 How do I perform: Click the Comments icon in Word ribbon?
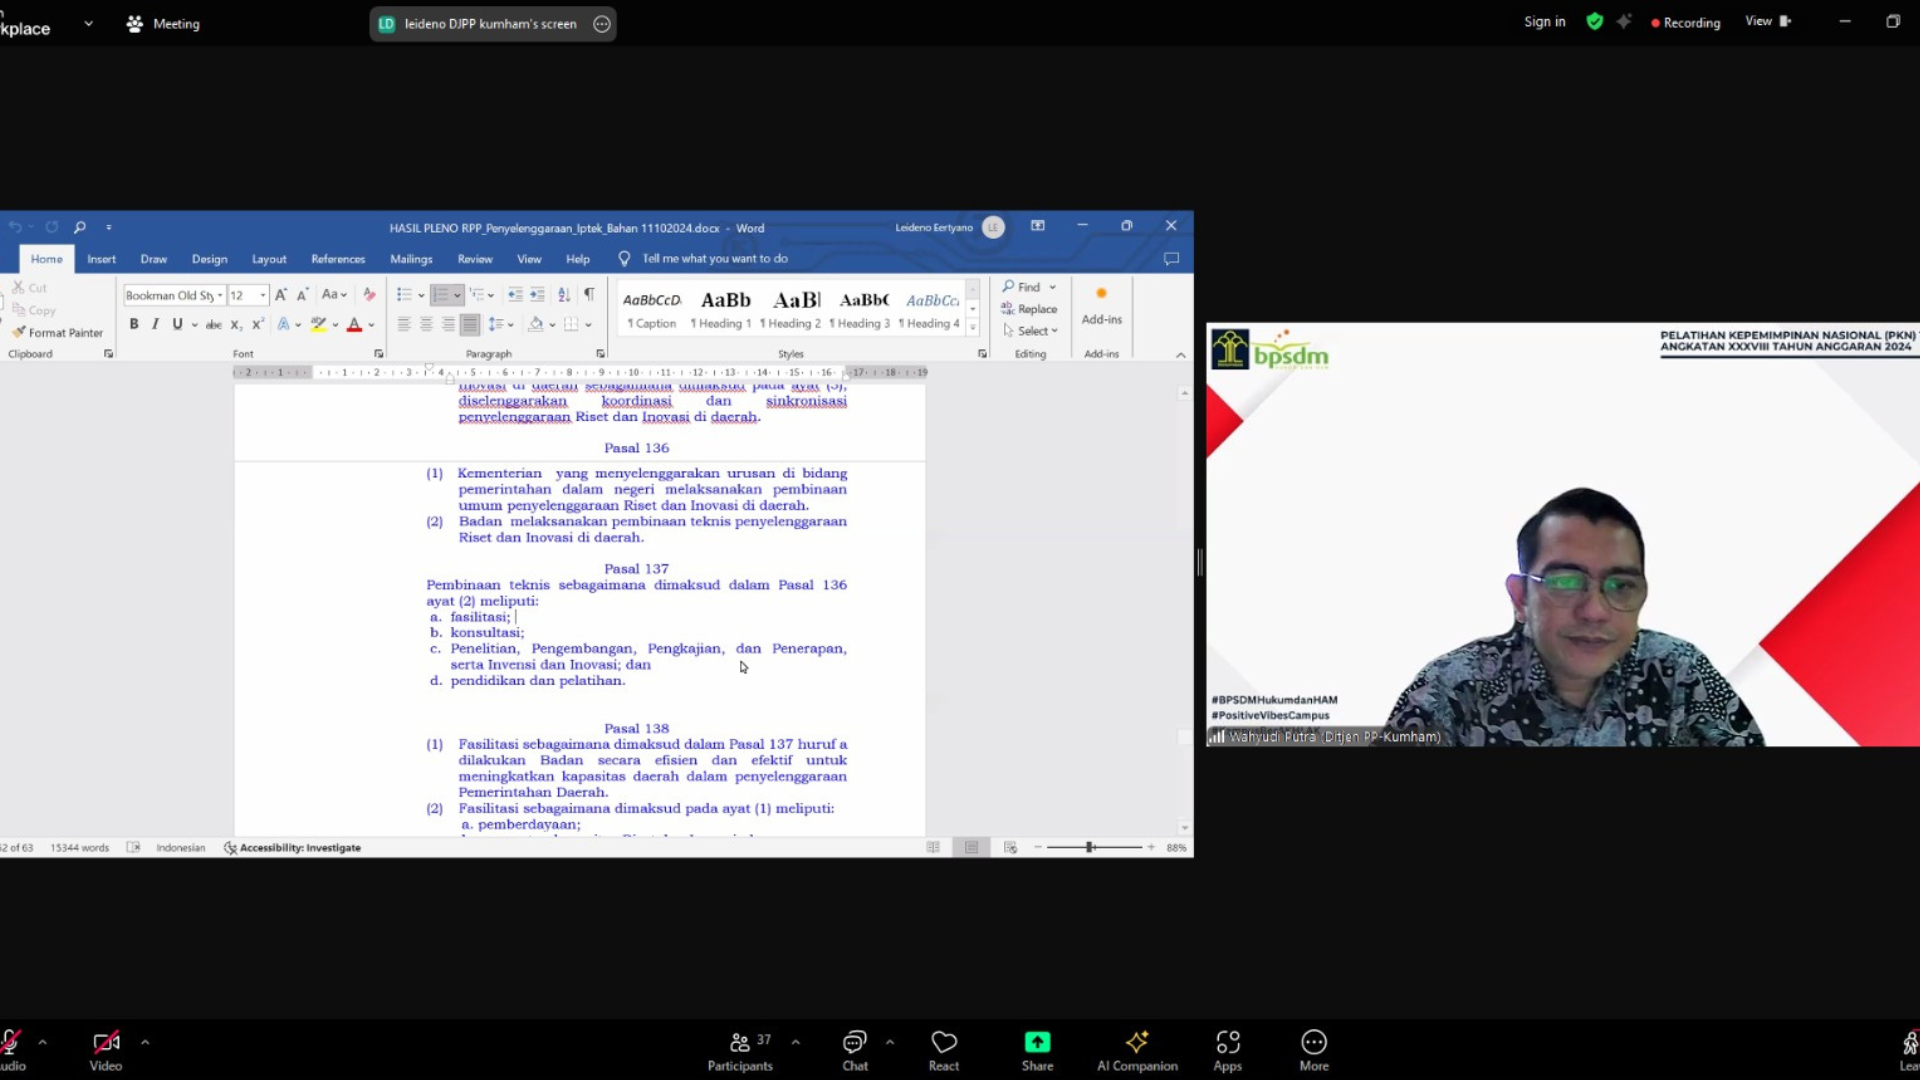point(1171,259)
